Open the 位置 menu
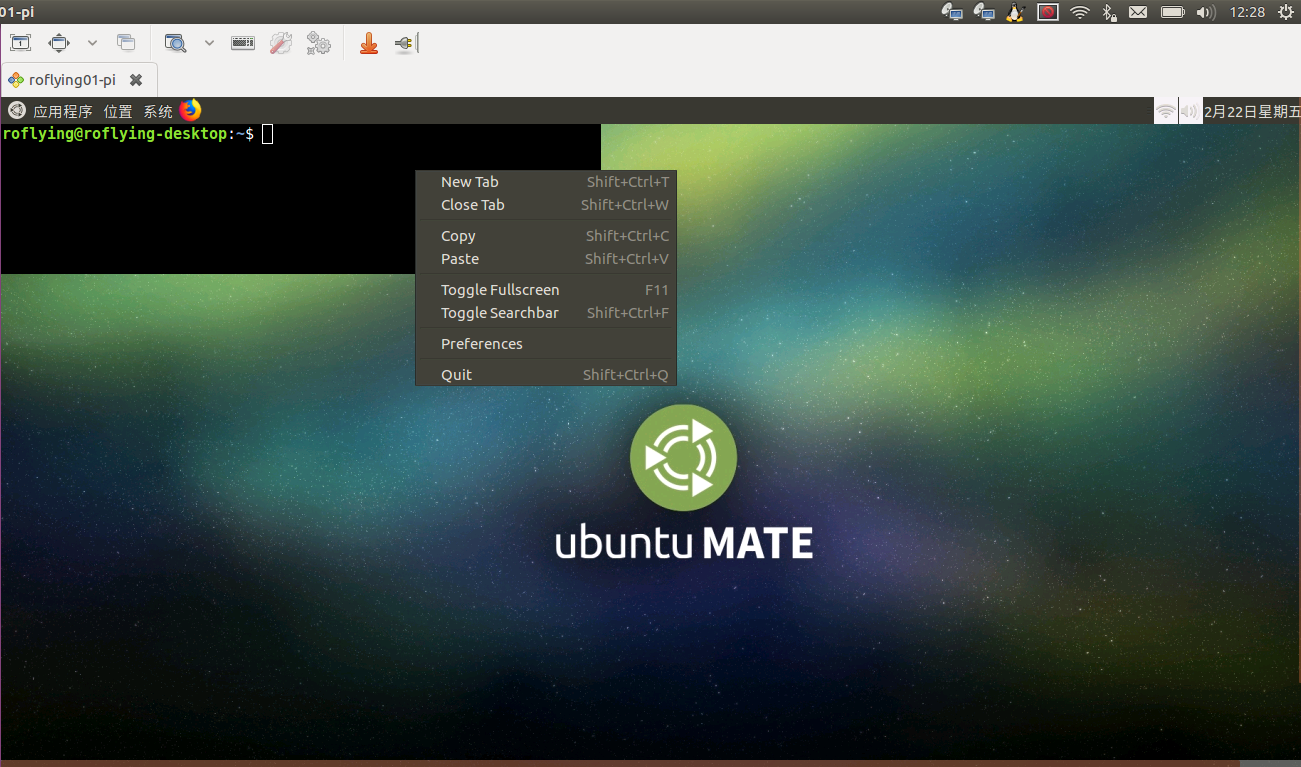1301x767 pixels. pos(118,111)
